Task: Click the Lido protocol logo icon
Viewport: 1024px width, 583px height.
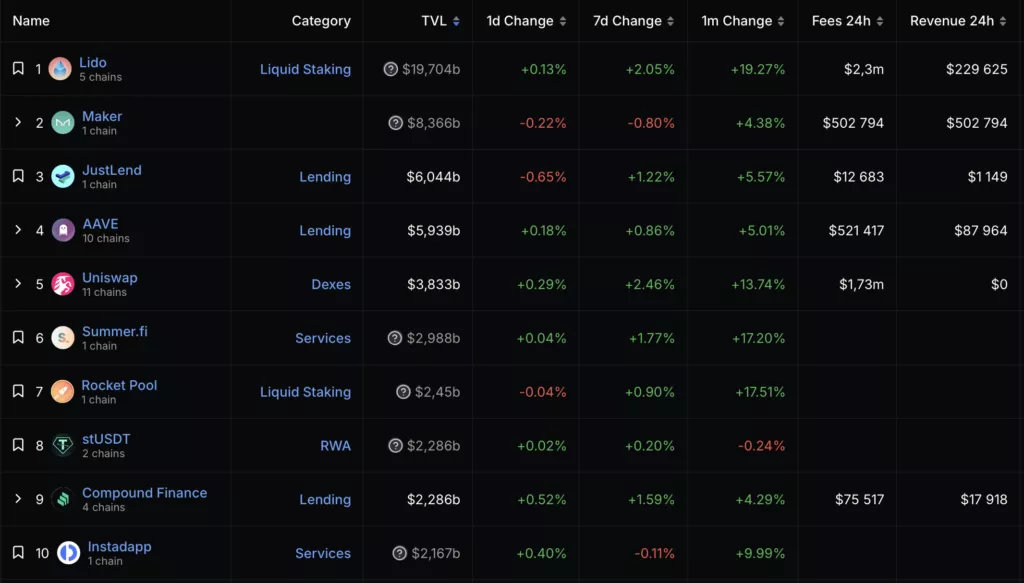Action: (x=60, y=69)
